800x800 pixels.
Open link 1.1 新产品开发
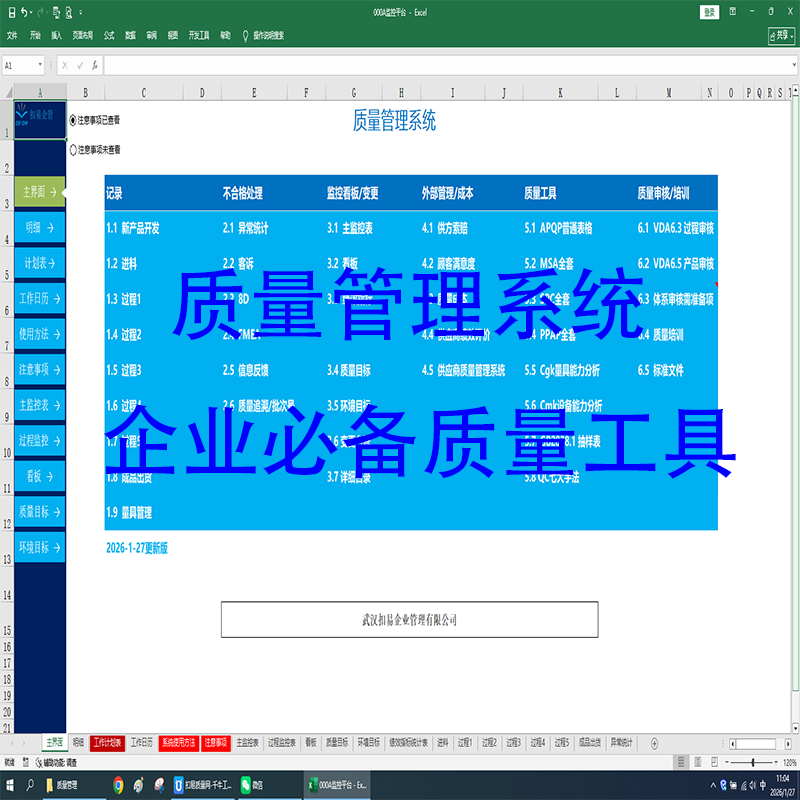(133, 228)
